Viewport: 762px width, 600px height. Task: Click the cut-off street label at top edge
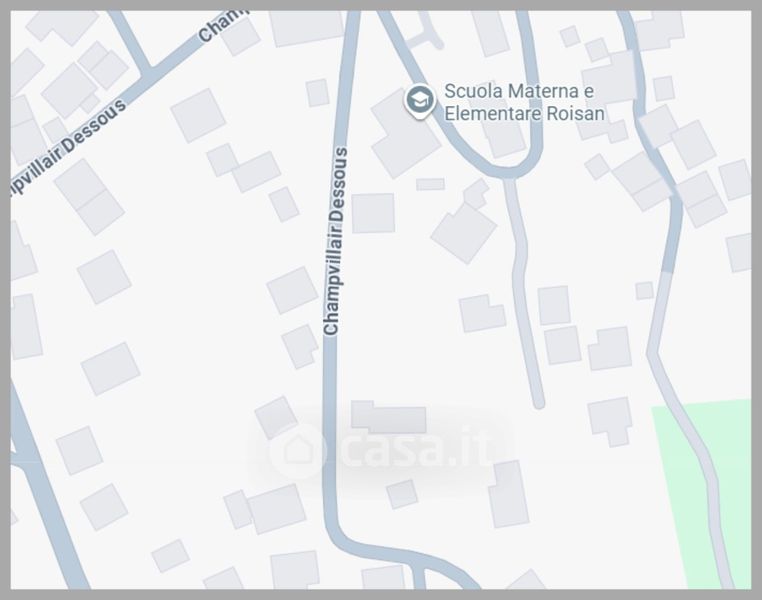(223, 25)
